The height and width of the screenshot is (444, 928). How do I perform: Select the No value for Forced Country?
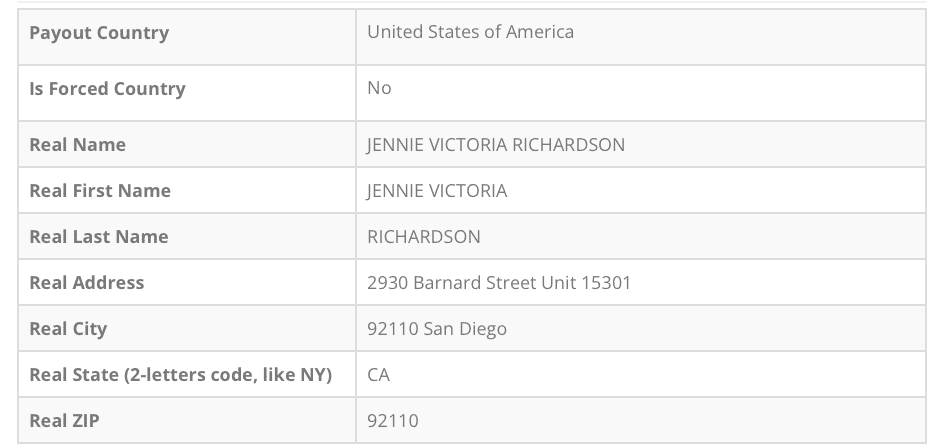[379, 88]
